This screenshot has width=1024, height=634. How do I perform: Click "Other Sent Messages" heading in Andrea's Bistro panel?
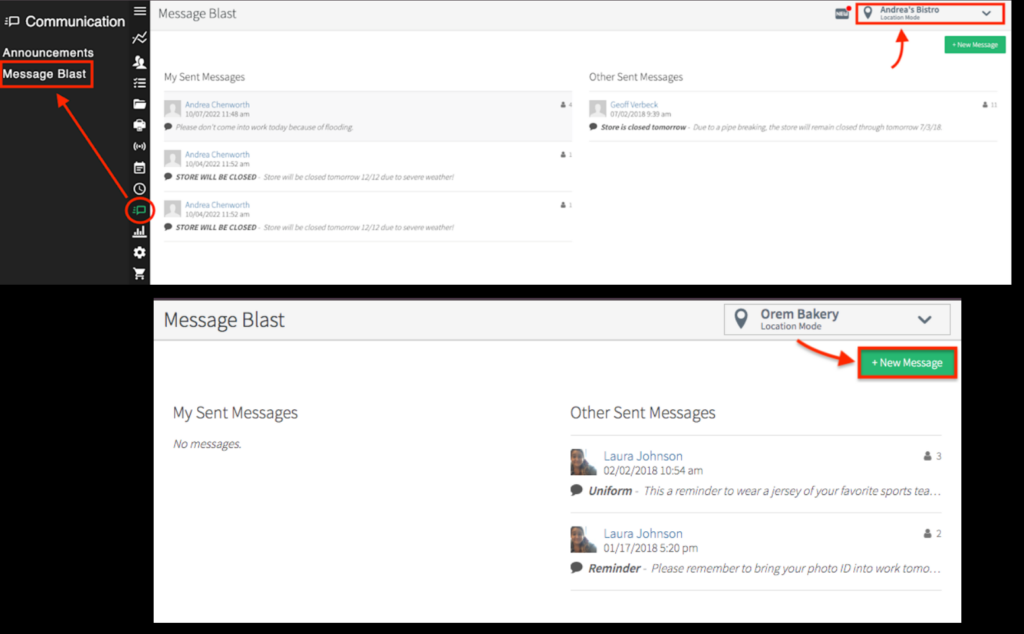pyautogui.click(x=635, y=77)
